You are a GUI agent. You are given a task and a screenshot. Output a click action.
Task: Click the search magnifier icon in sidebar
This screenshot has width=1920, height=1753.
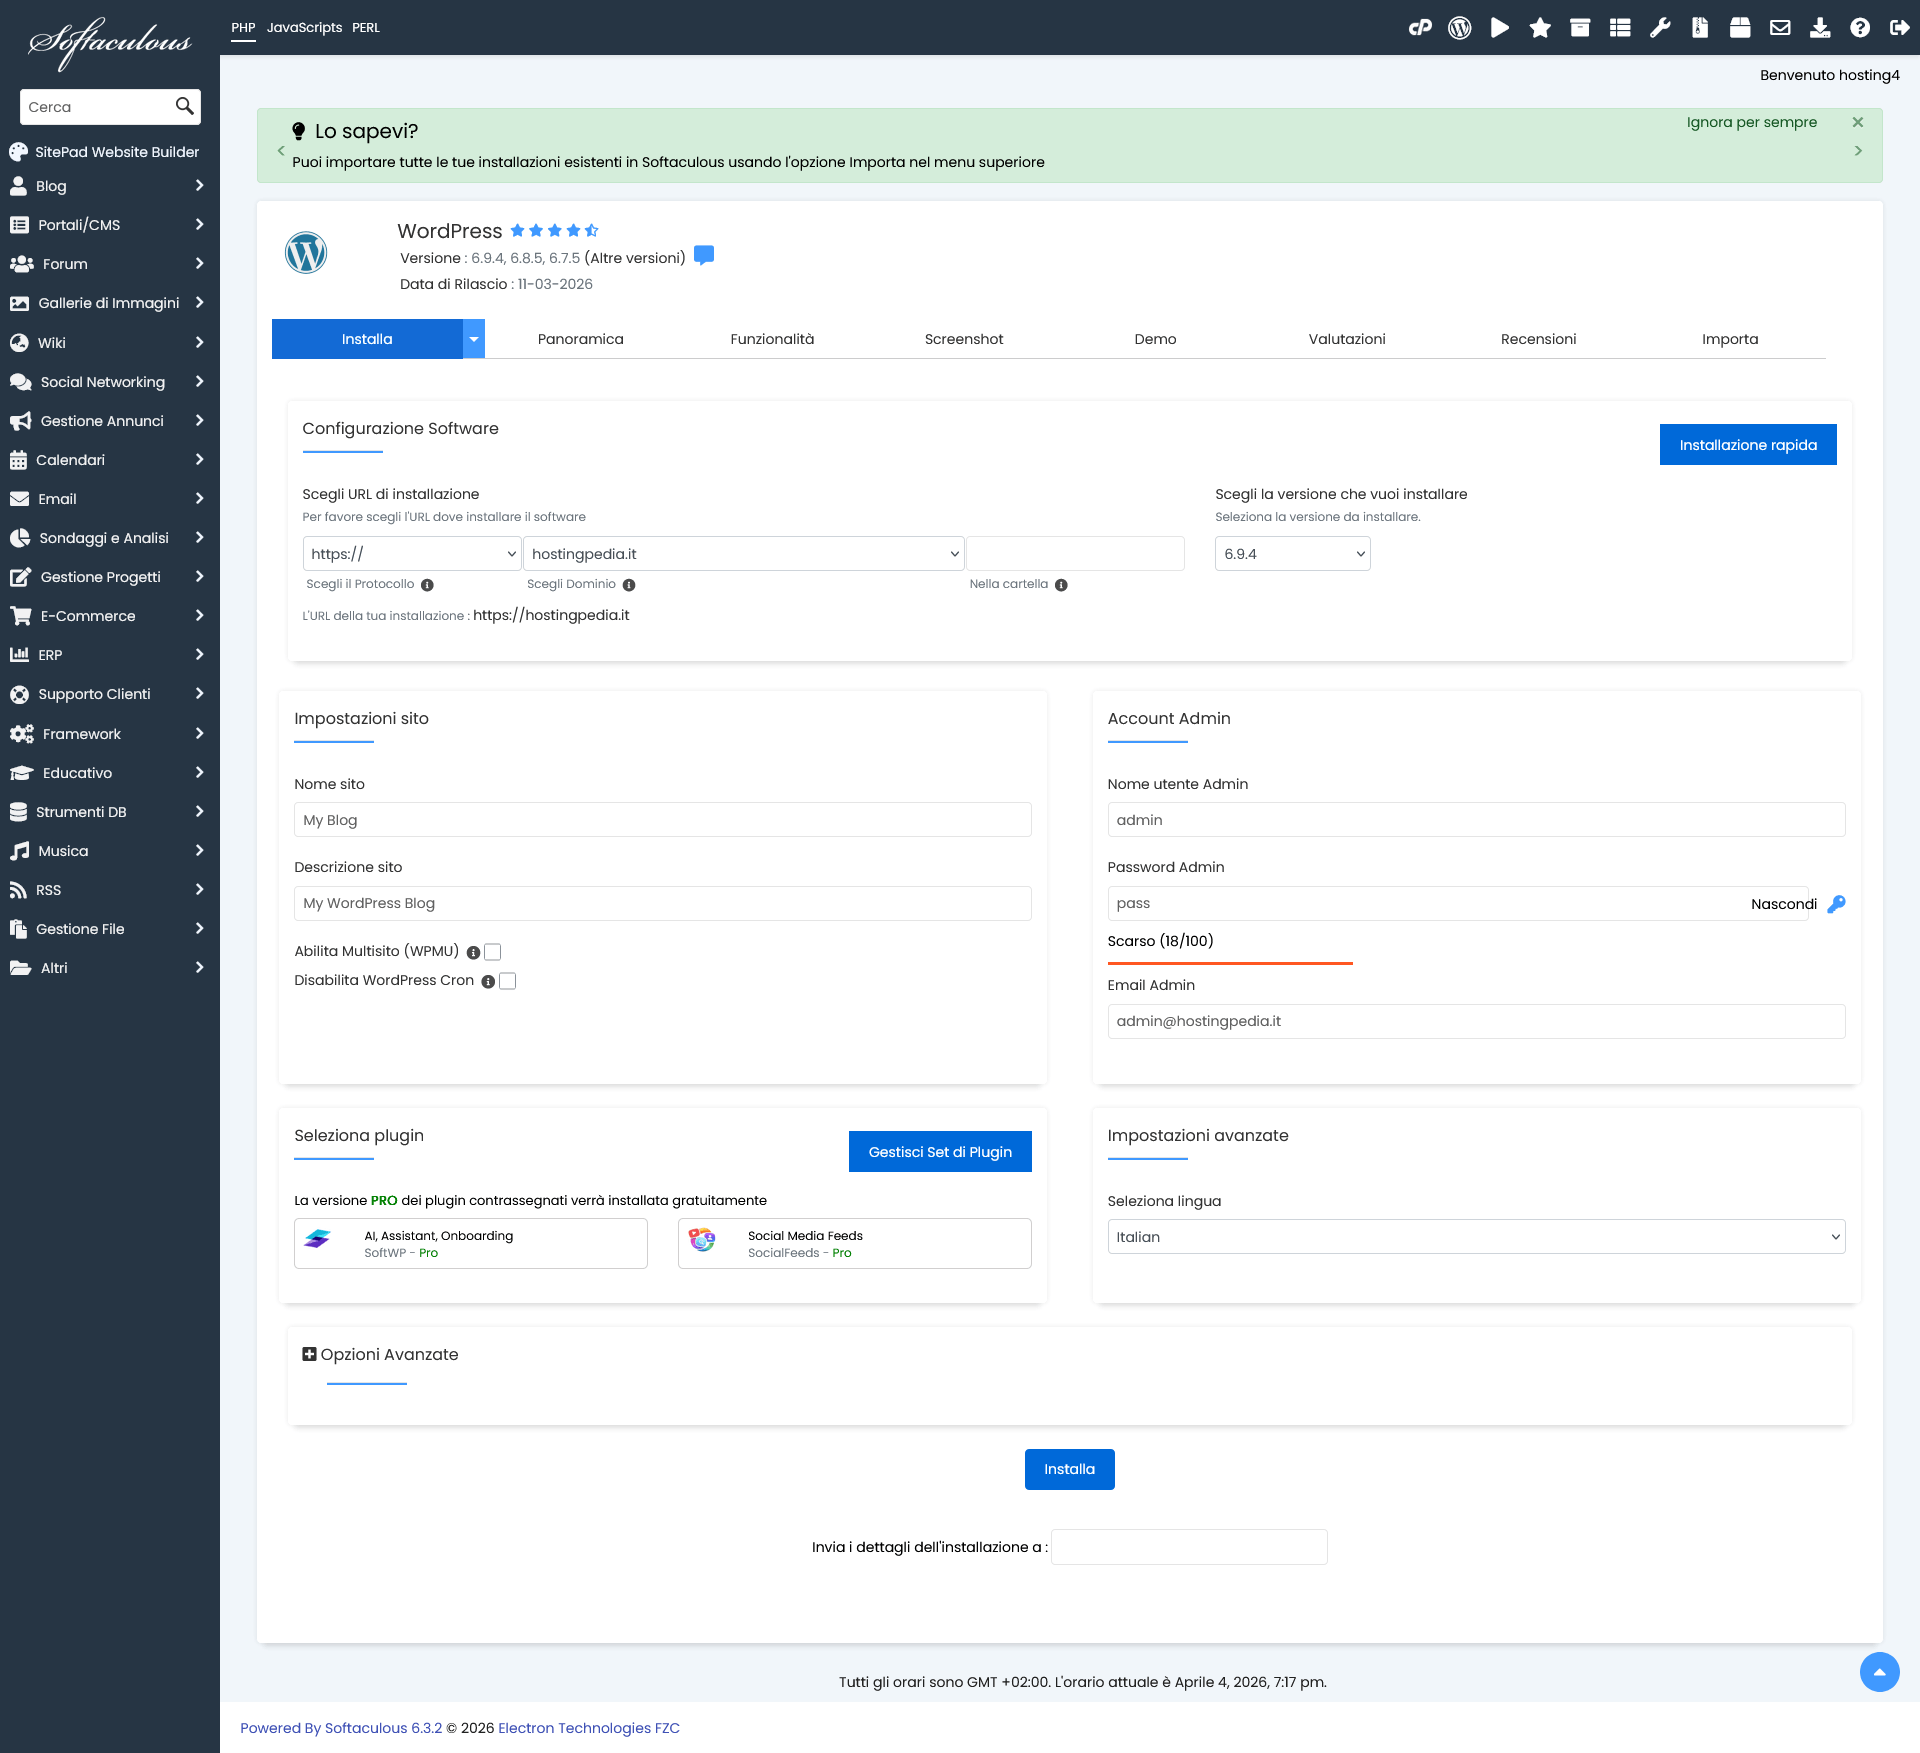[184, 106]
